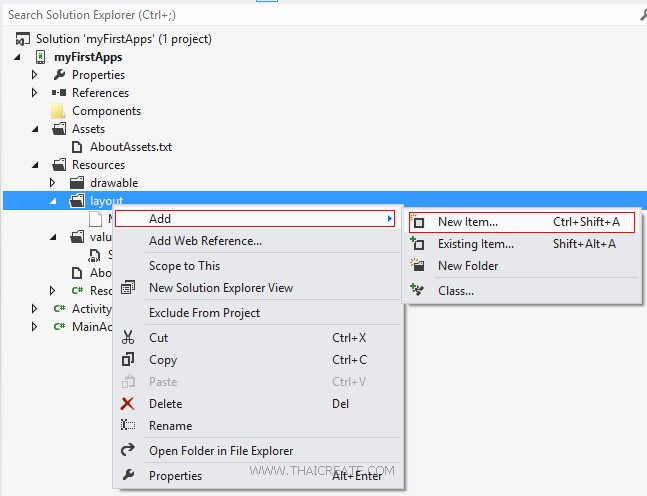
Task: Click the References node icon
Action: (59, 92)
